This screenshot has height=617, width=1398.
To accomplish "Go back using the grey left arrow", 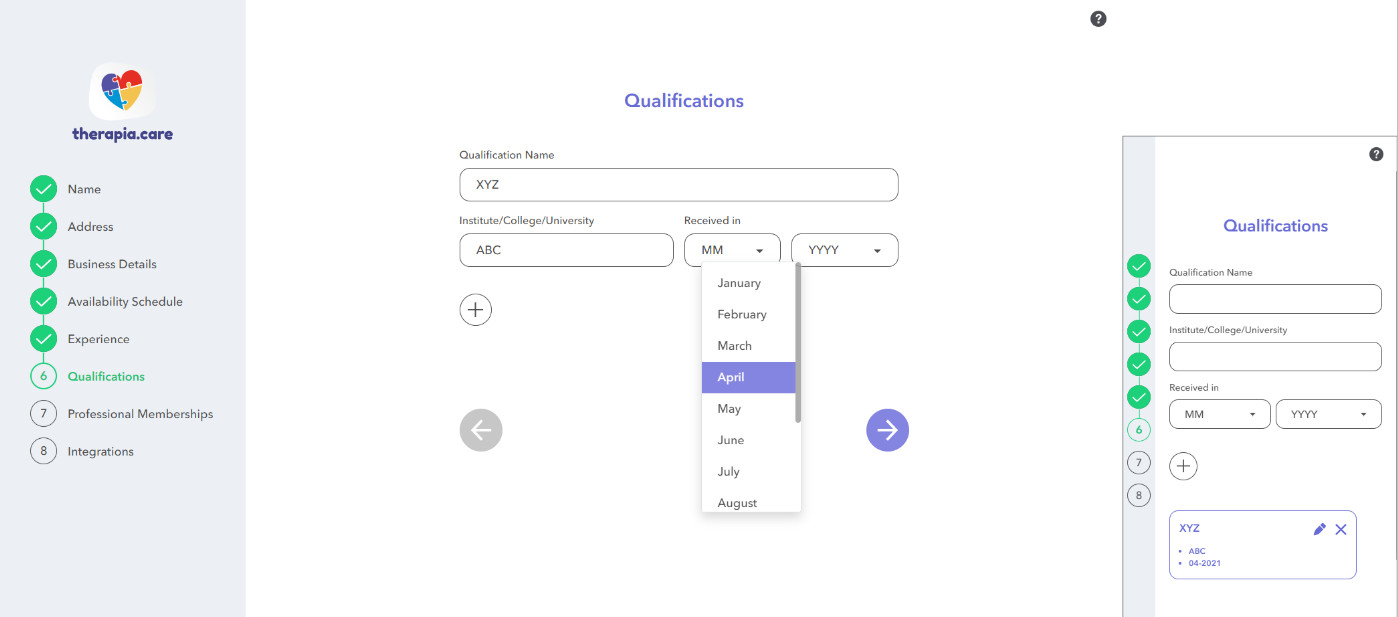I will click(x=481, y=430).
